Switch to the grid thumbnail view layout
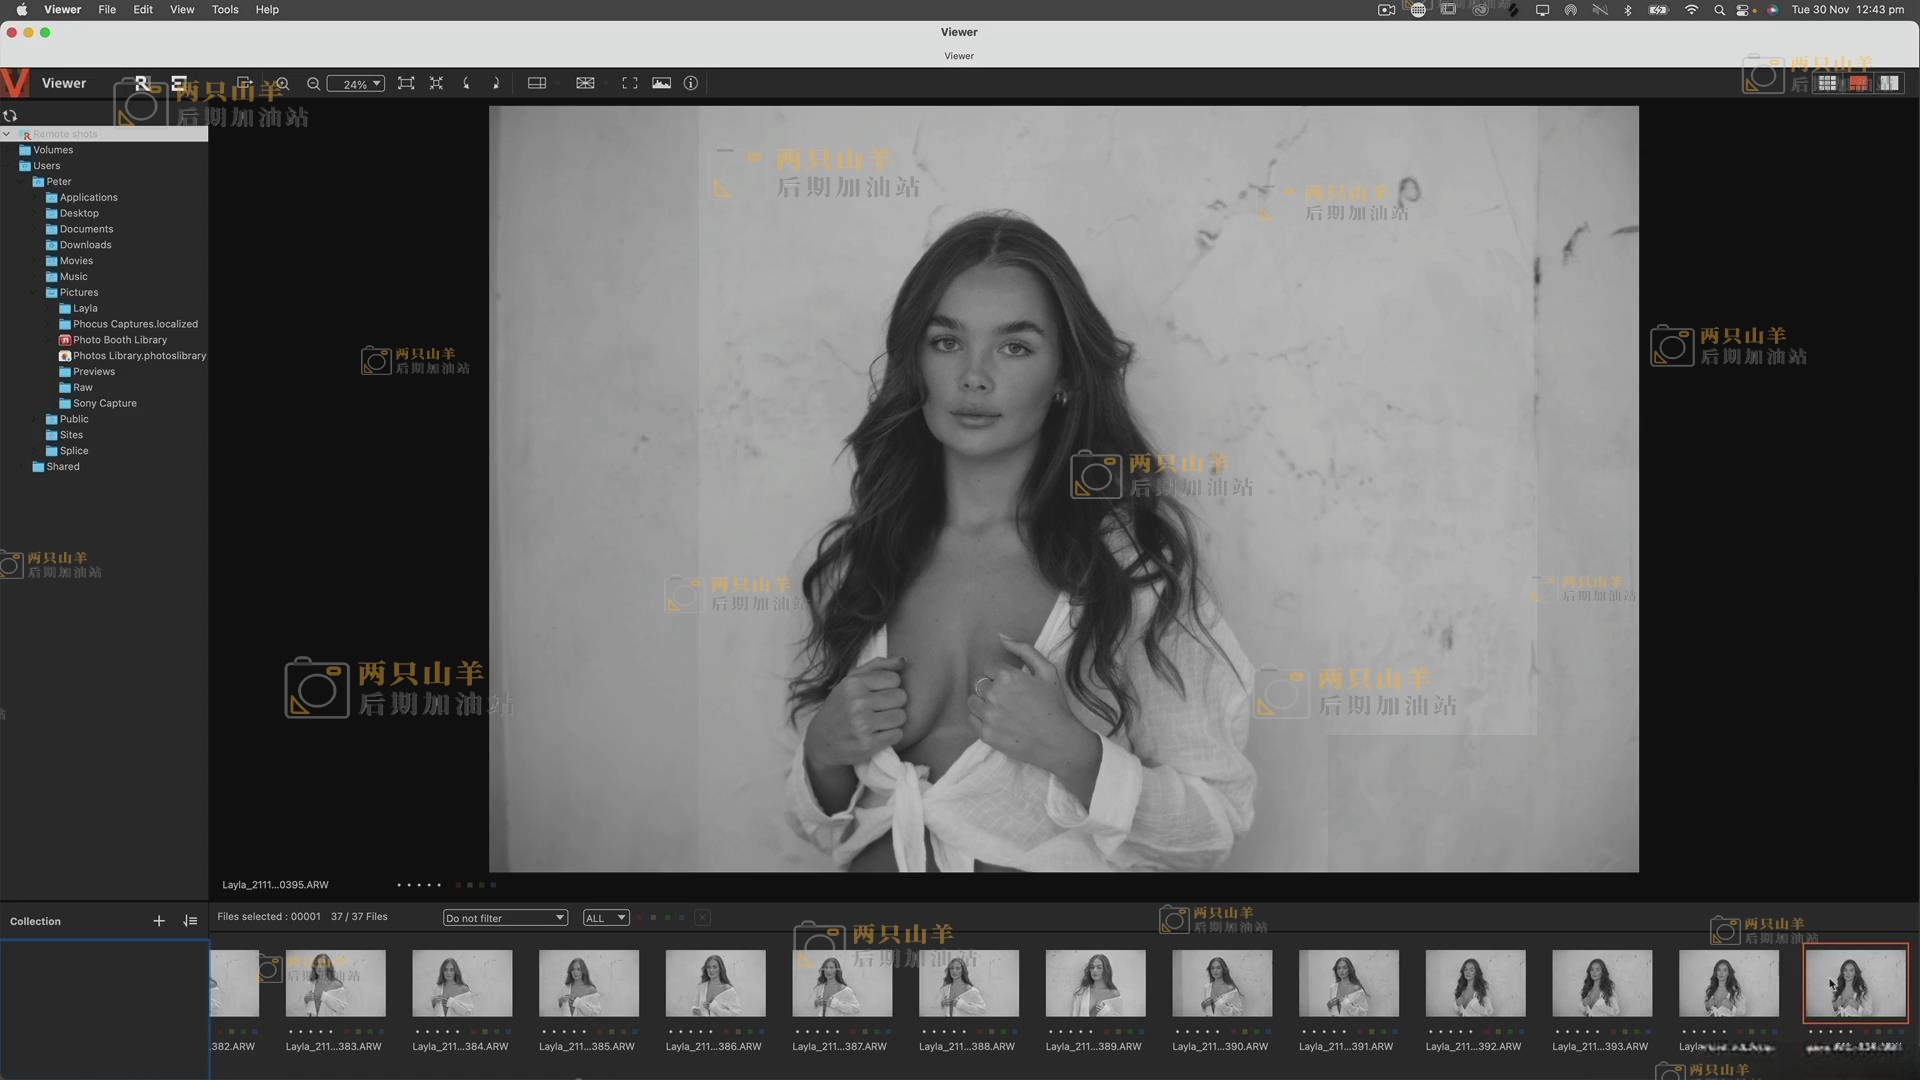 [1827, 84]
